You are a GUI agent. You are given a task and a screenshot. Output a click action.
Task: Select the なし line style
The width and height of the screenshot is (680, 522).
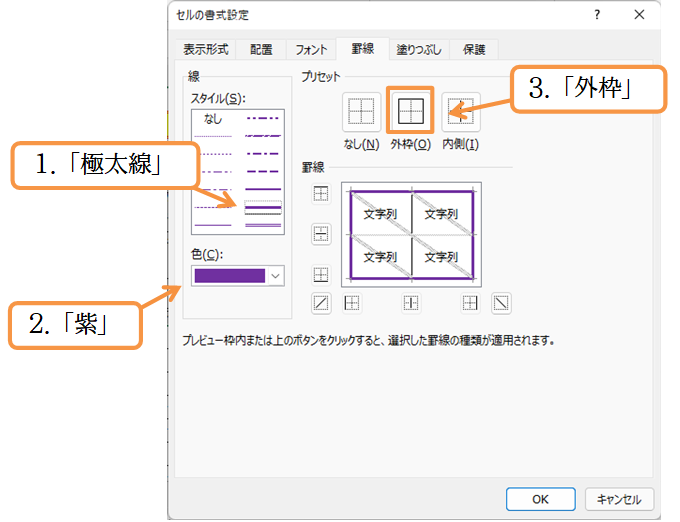(x=213, y=119)
